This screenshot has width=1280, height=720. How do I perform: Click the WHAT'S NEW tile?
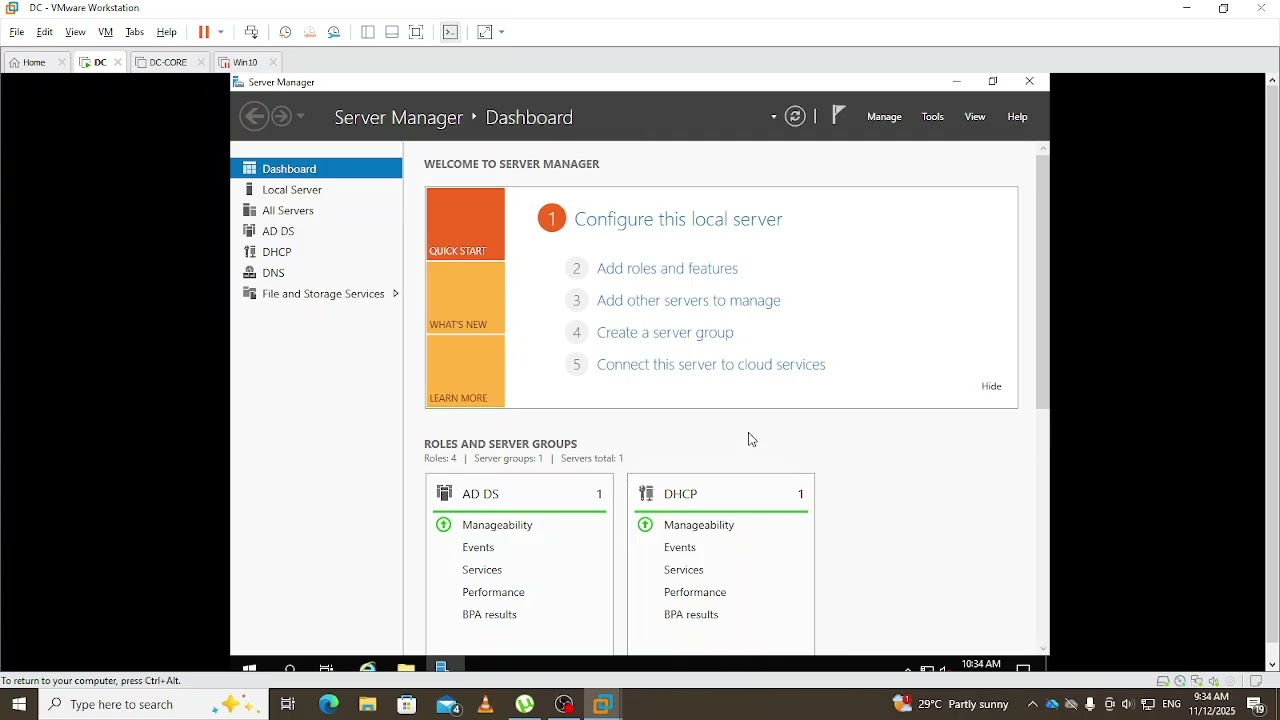(466, 298)
